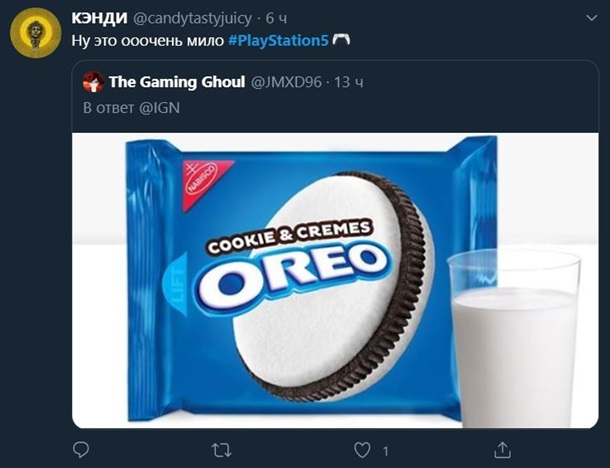Click the game controller emoji after hashtag

point(342,39)
